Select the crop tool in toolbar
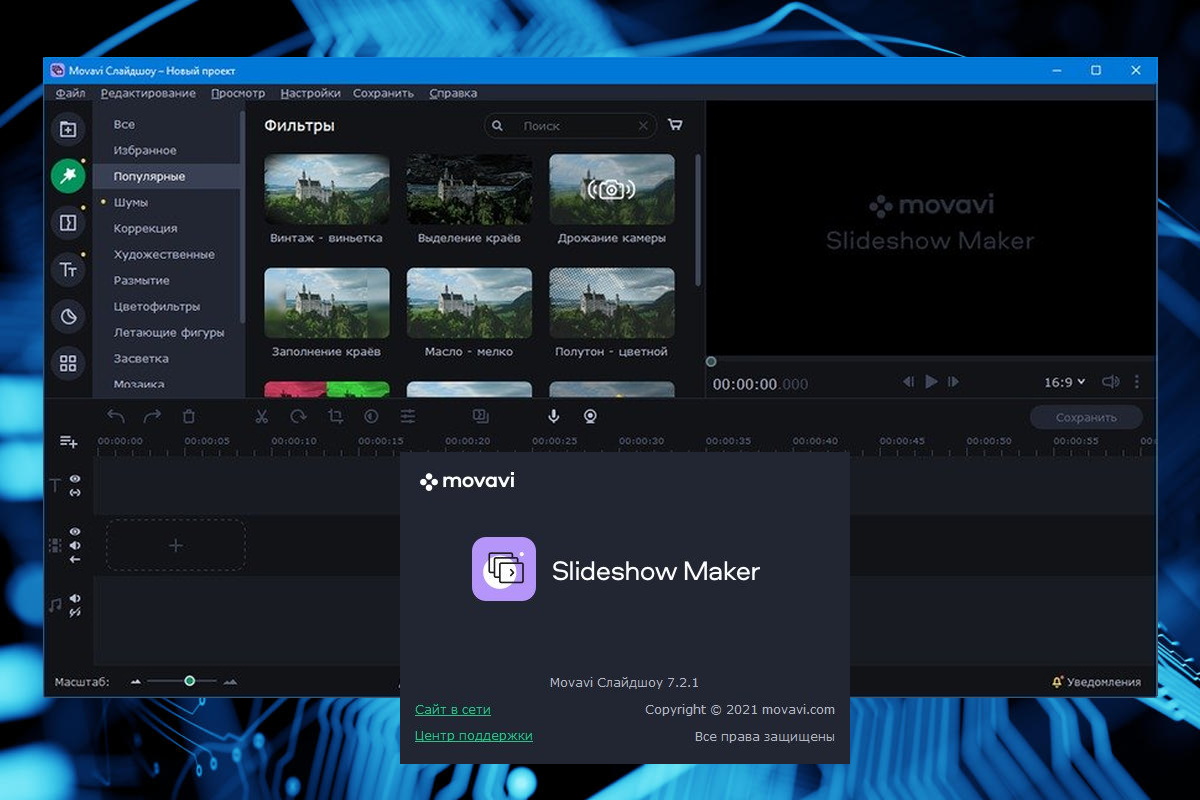The height and width of the screenshot is (800, 1200). click(335, 417)
